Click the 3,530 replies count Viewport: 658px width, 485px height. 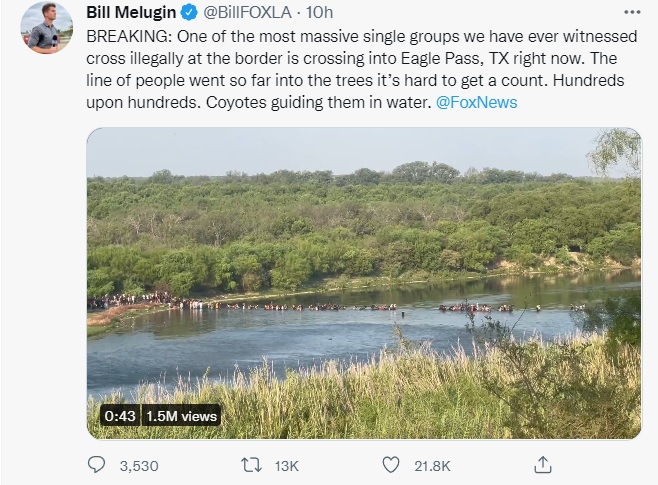click(139, 466)
